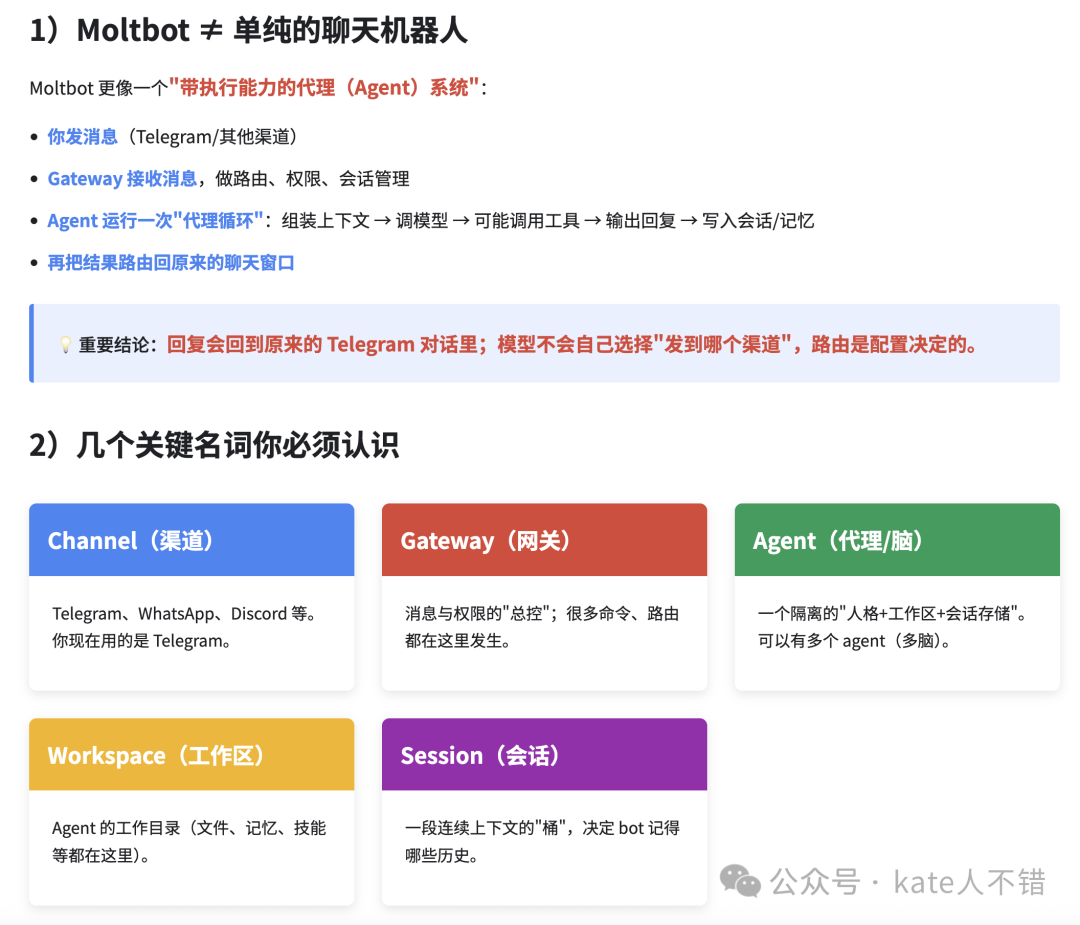Viewport: 1080px width, 925px height.
Task: Click the '公众号 · kate人不错' watermark text
Action: [907, 882]
